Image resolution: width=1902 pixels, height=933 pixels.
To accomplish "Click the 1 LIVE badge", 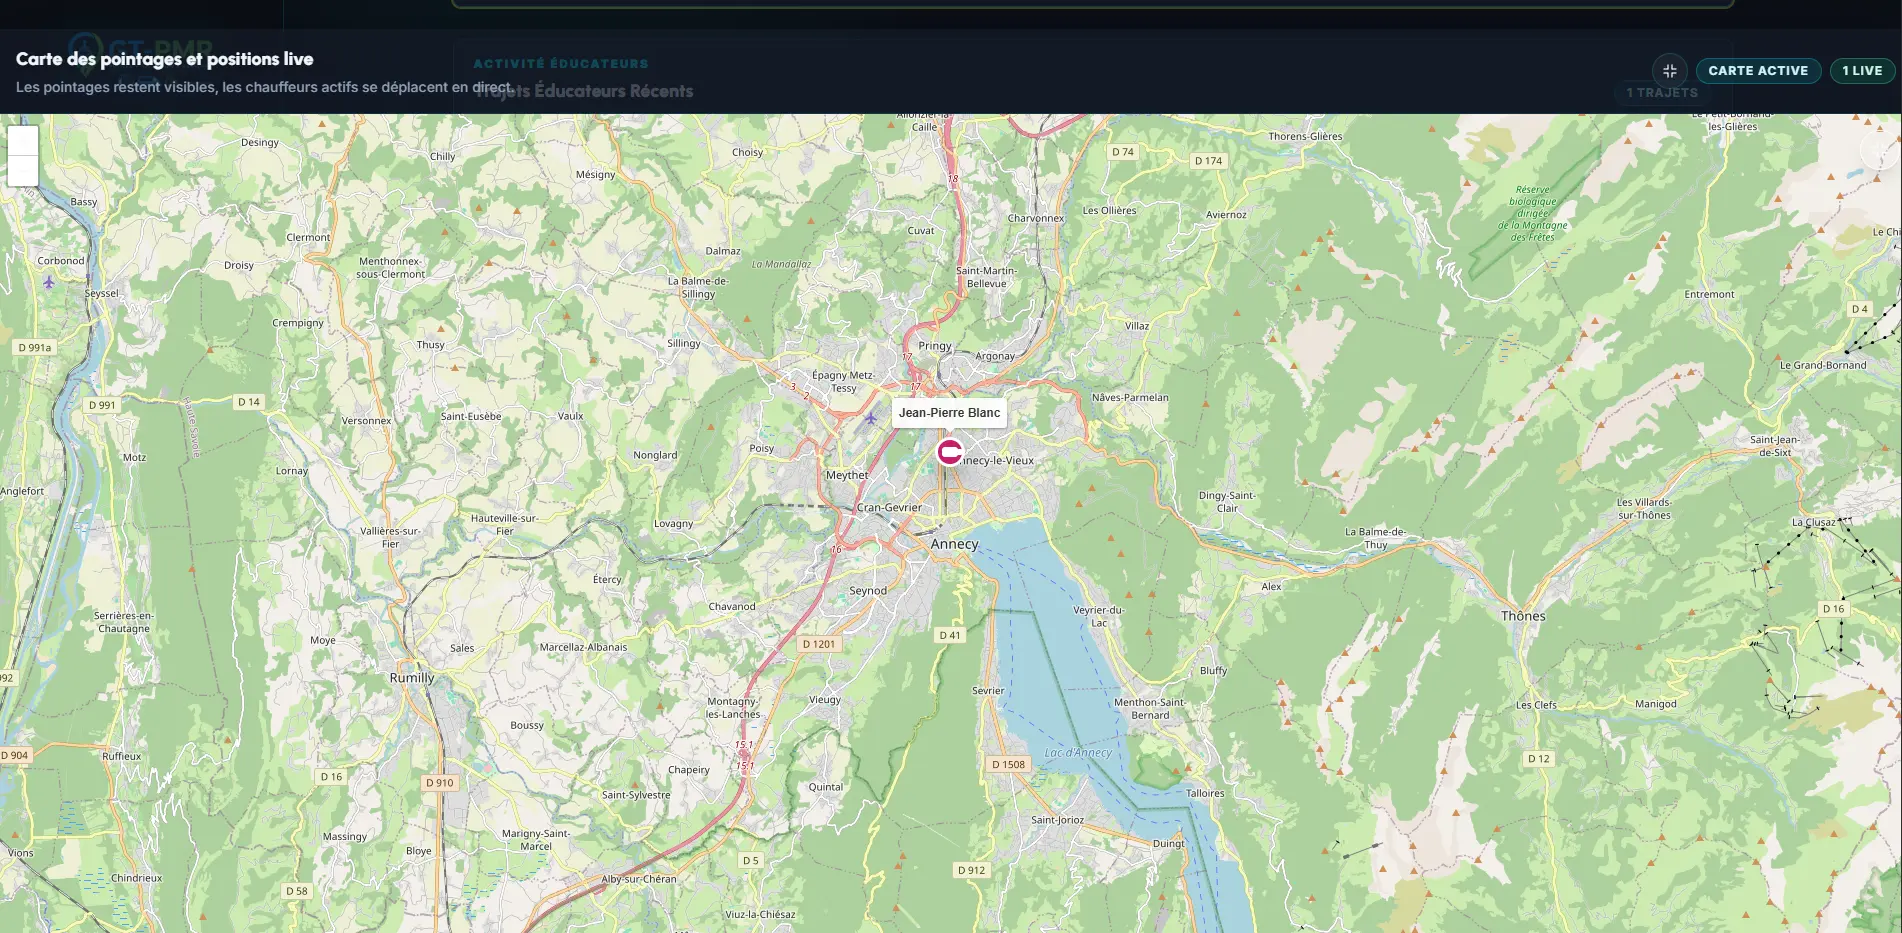I will point(1862,71).
